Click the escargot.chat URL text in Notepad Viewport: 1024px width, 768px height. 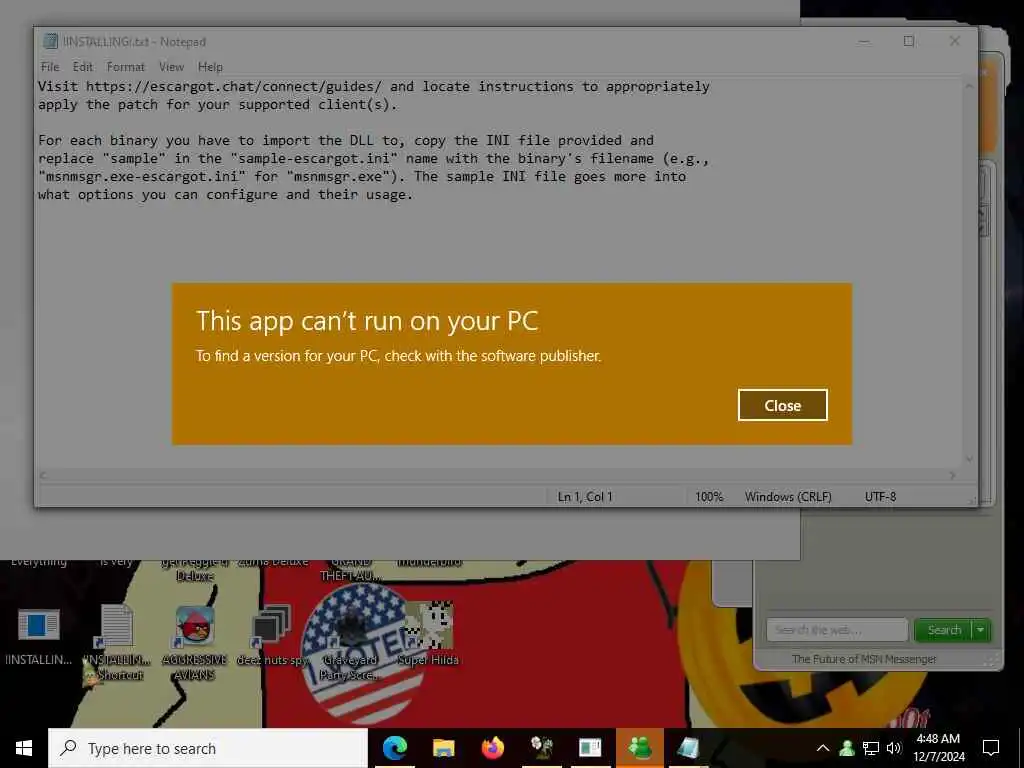[x=234, y=86]
